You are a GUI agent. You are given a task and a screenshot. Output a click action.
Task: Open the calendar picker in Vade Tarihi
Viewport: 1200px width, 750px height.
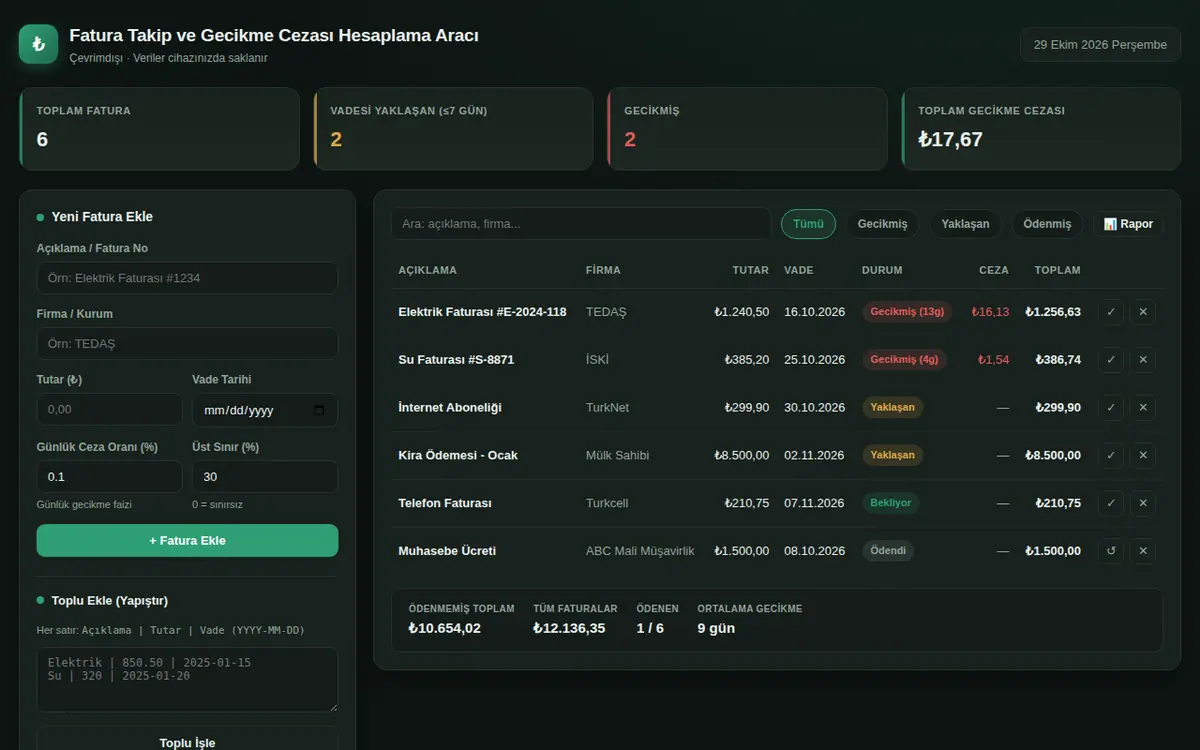(319, 410)
